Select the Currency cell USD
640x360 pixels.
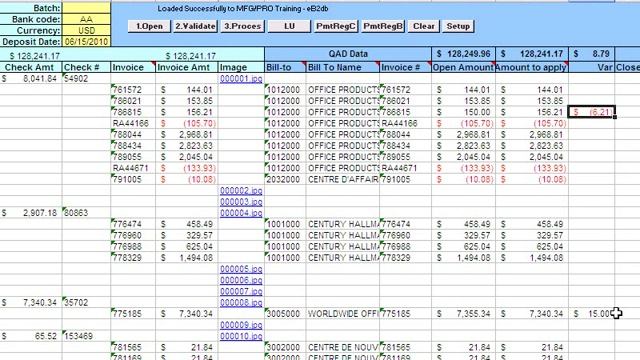click(x=86, y=31)
